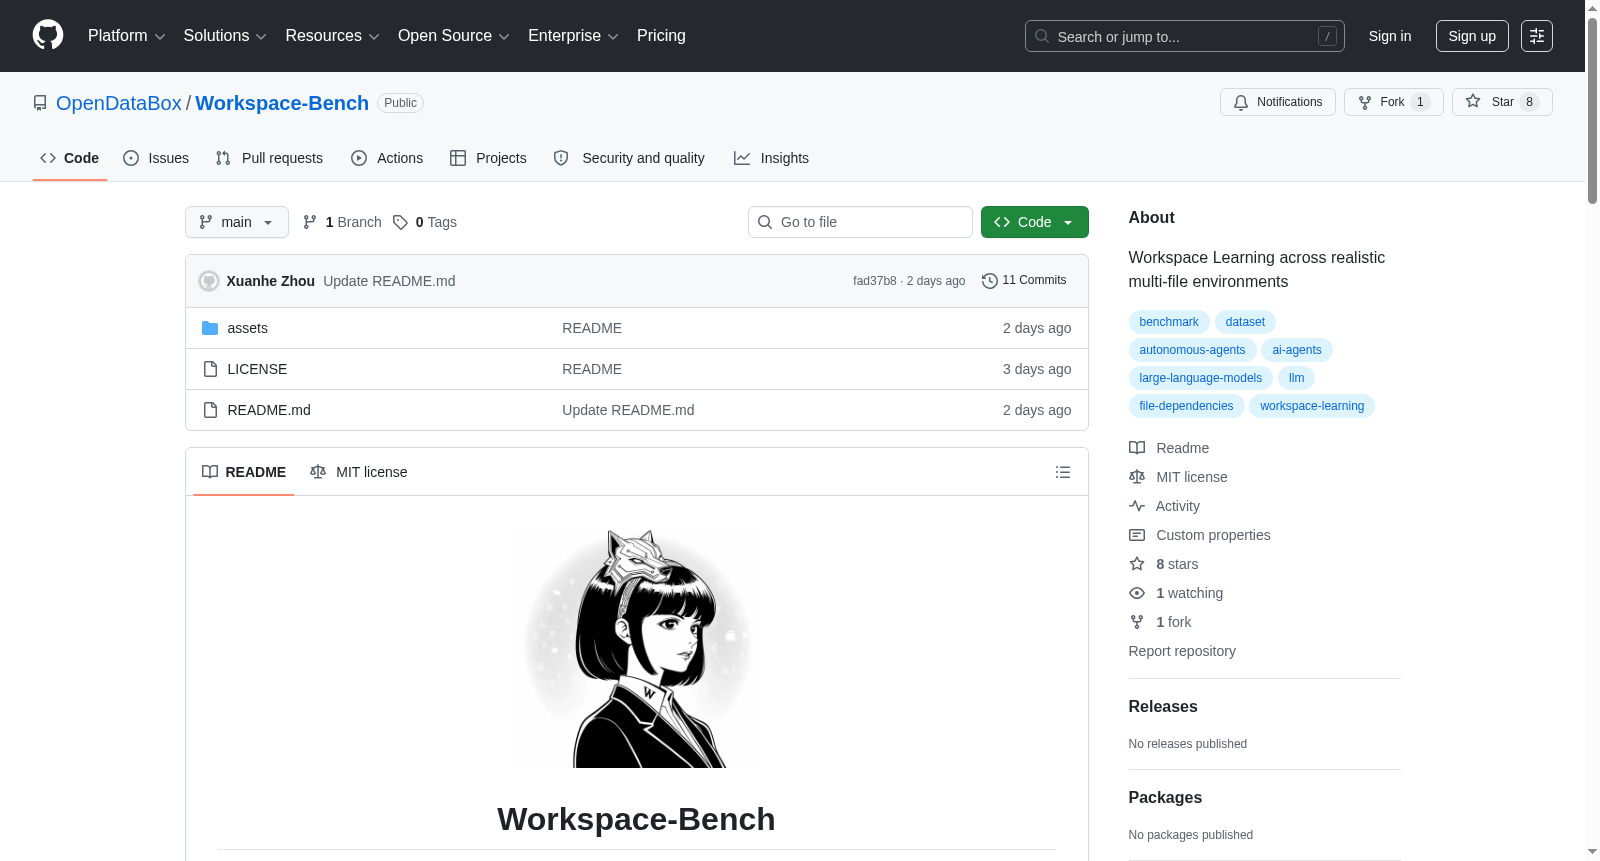The height and width of the screenshot is (861, 1600).
Task: Open the main branch selector dropdown
Action: pos(237,222)
